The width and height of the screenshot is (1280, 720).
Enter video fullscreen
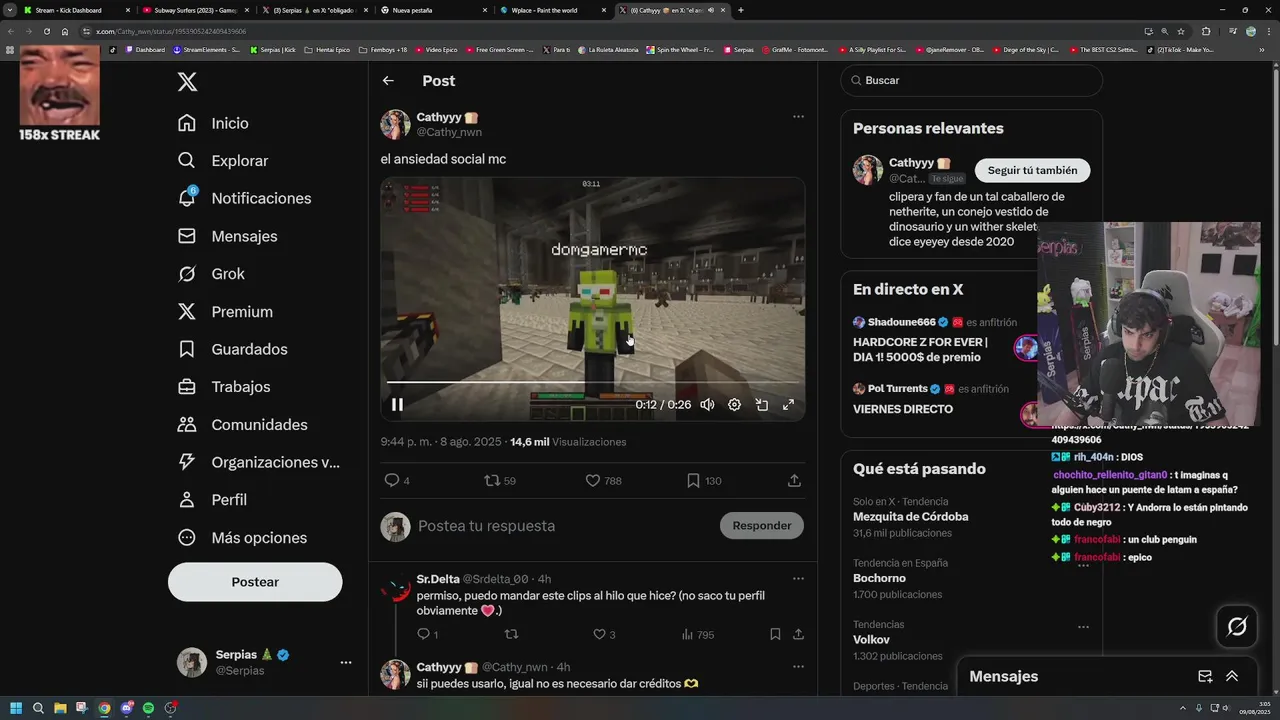click(x=788, y=405)
